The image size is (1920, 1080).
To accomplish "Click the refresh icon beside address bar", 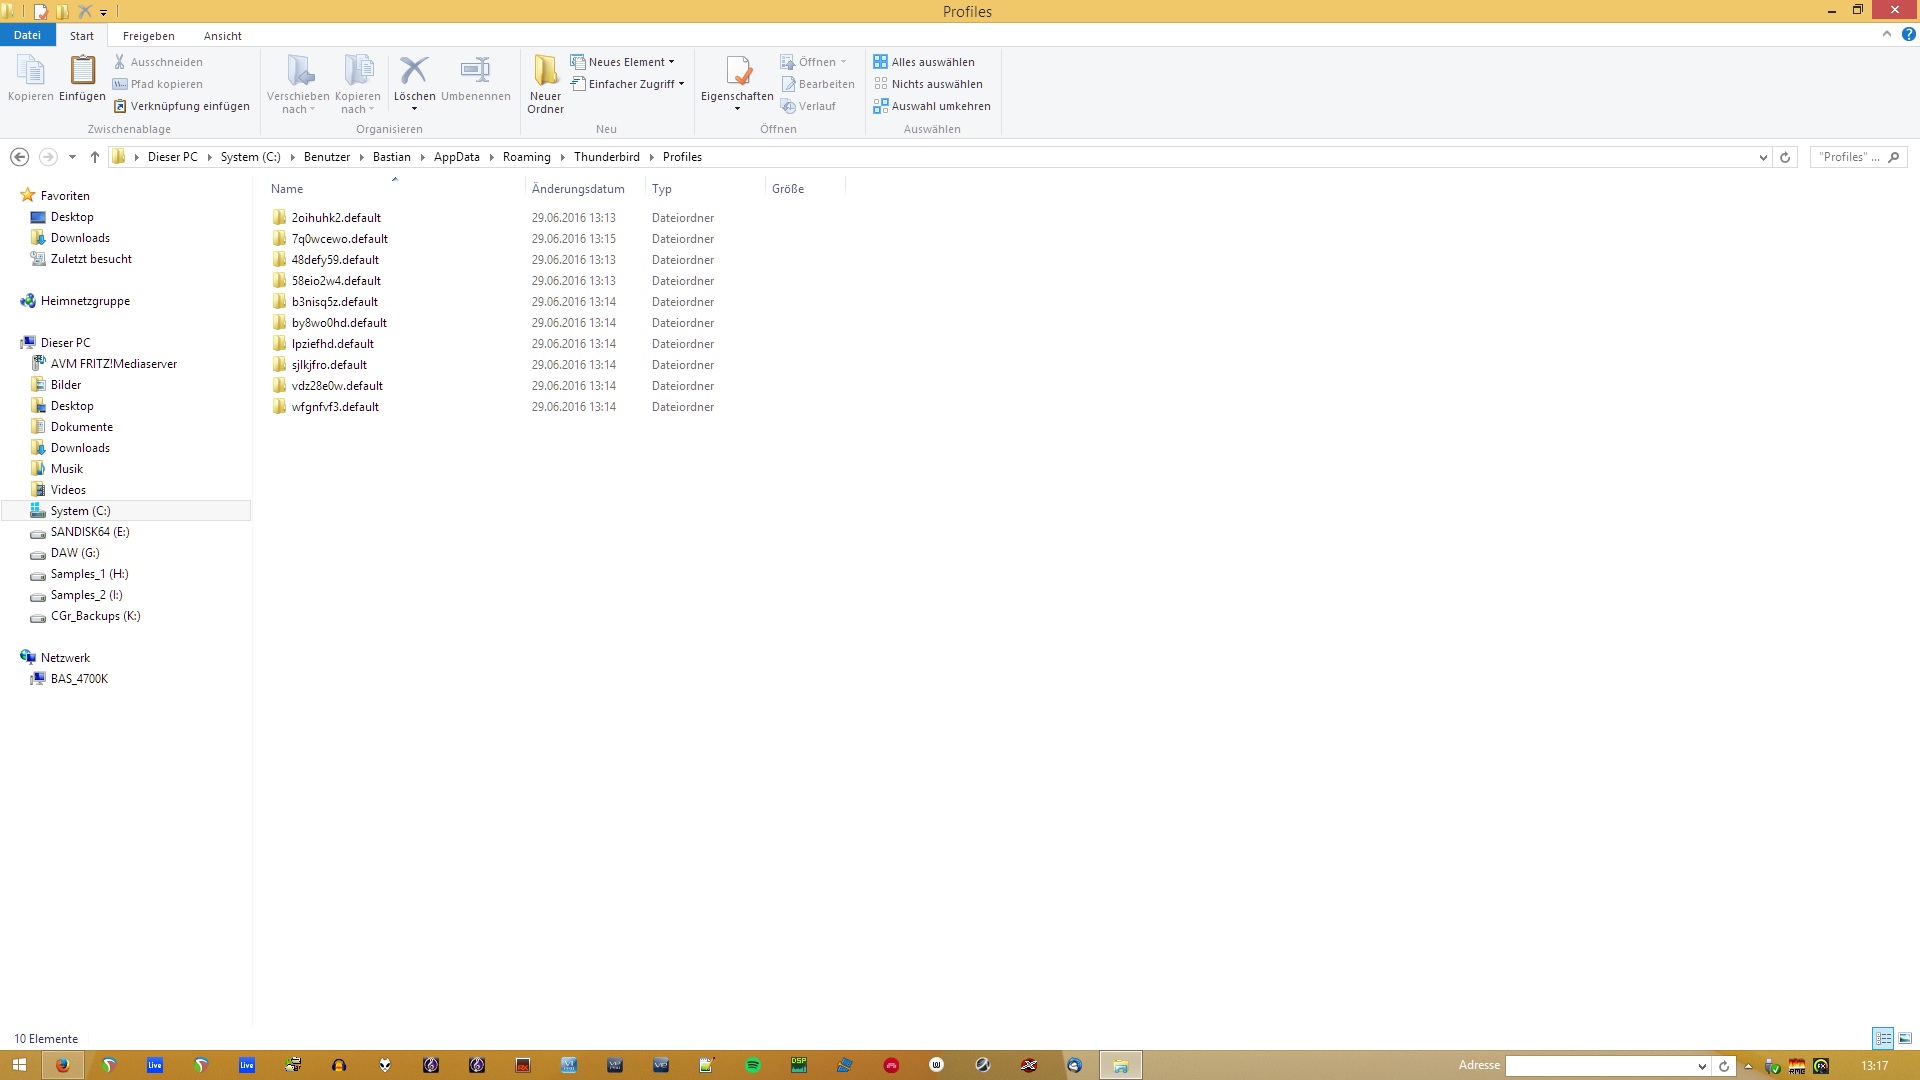I will click(1785, 157).
